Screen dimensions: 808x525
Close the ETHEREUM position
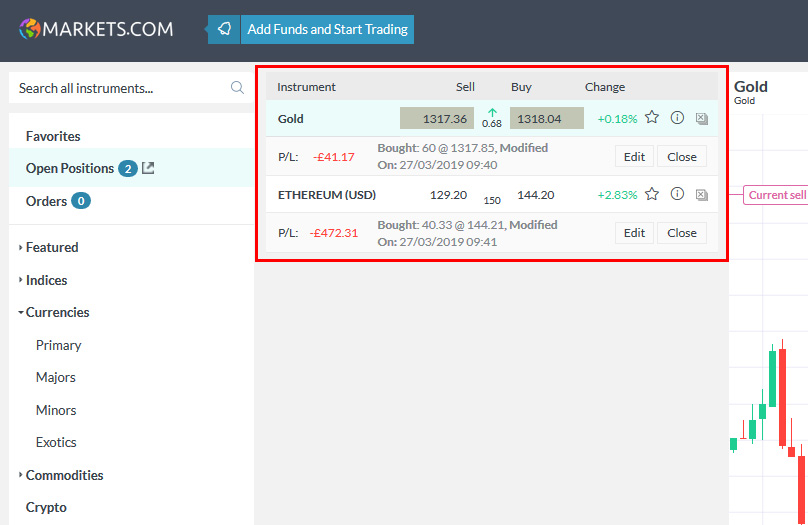pyautogui.click(x=682, y=233)
